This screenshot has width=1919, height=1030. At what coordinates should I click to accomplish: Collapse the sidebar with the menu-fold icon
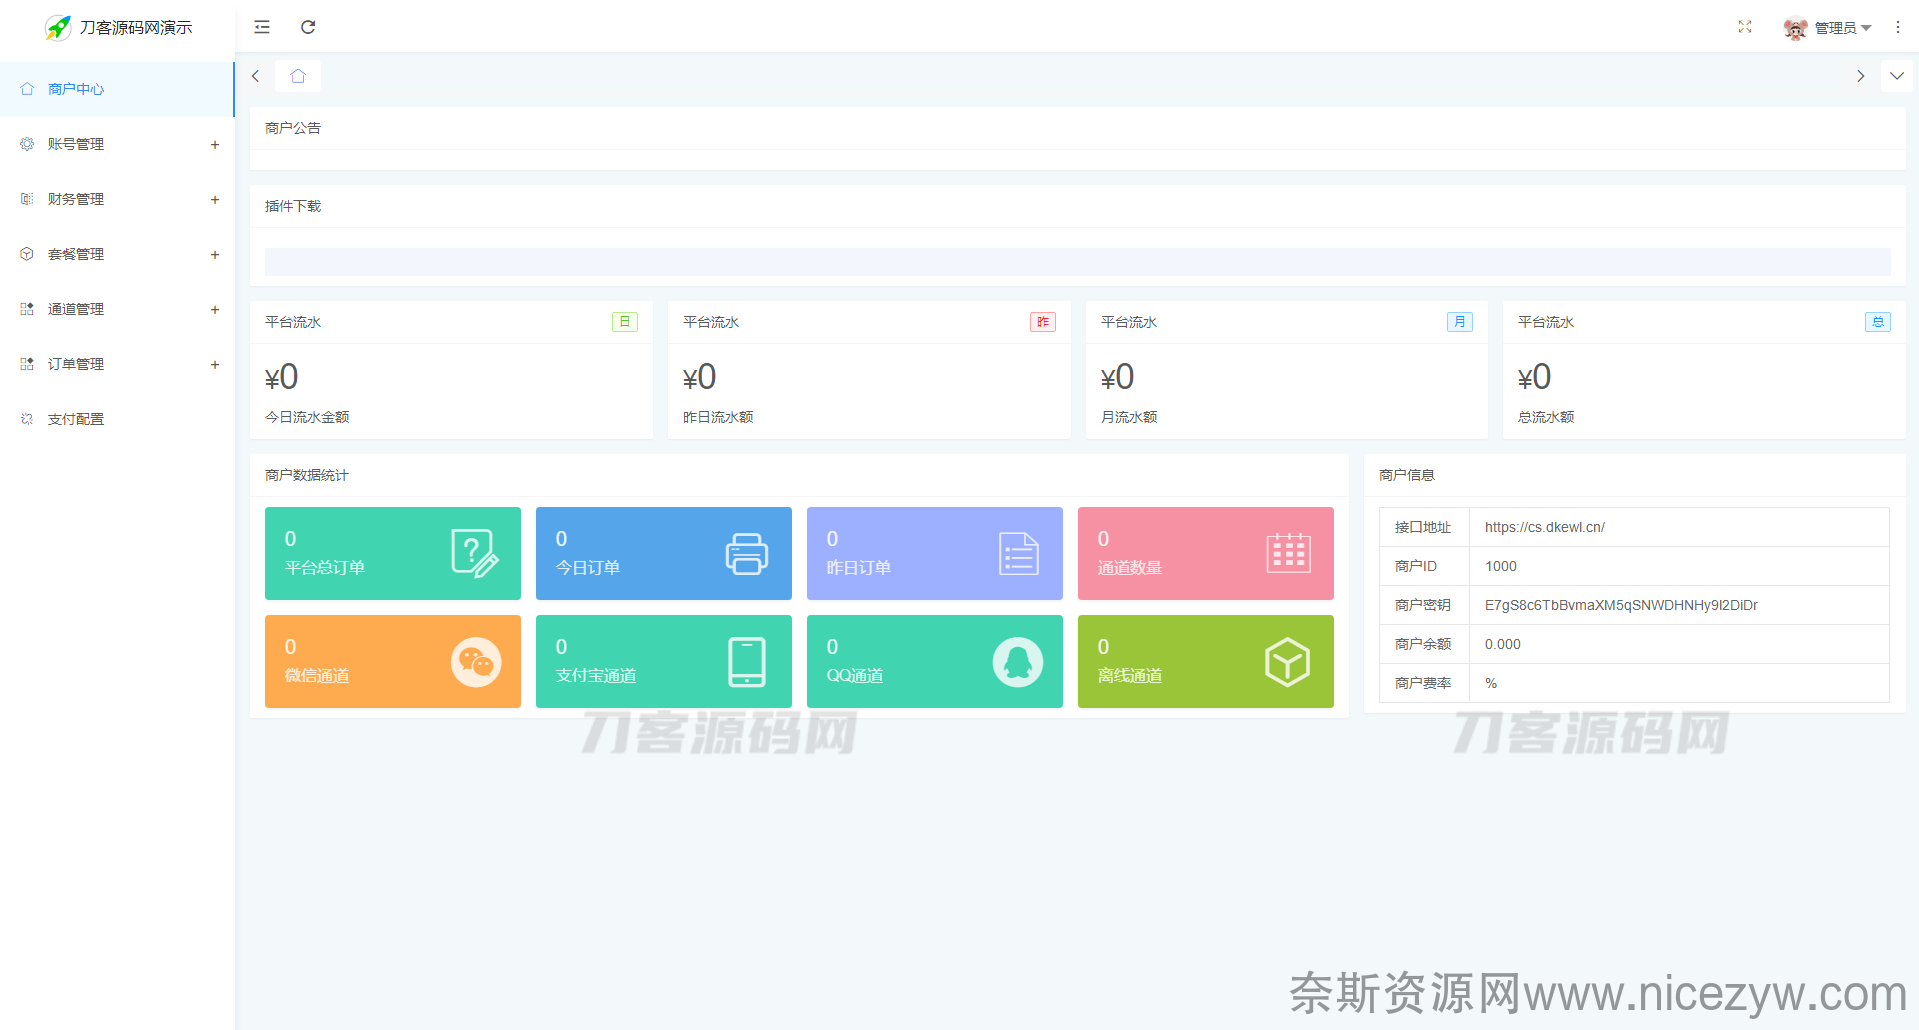pyautogui.click(x=262, y=27)
